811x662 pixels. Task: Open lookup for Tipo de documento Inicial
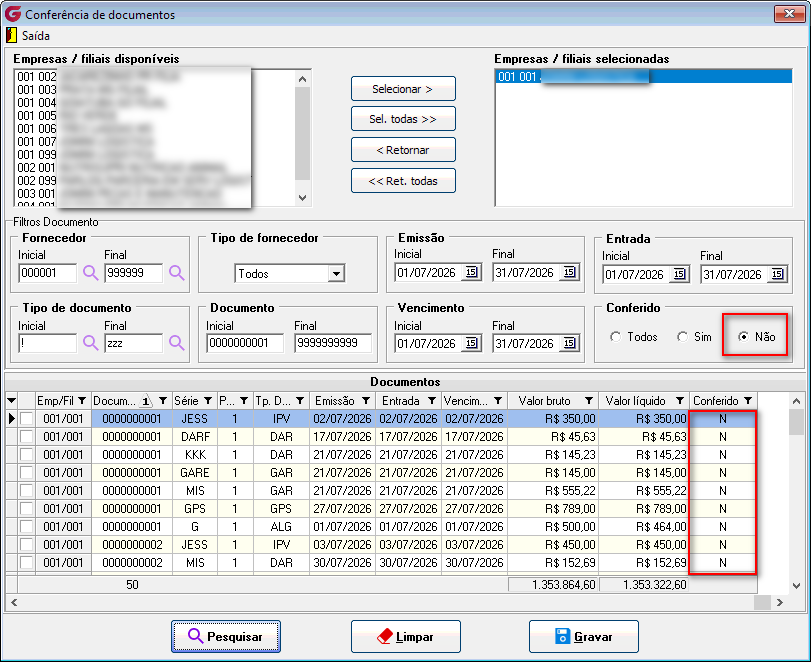[x=91, y=342]
